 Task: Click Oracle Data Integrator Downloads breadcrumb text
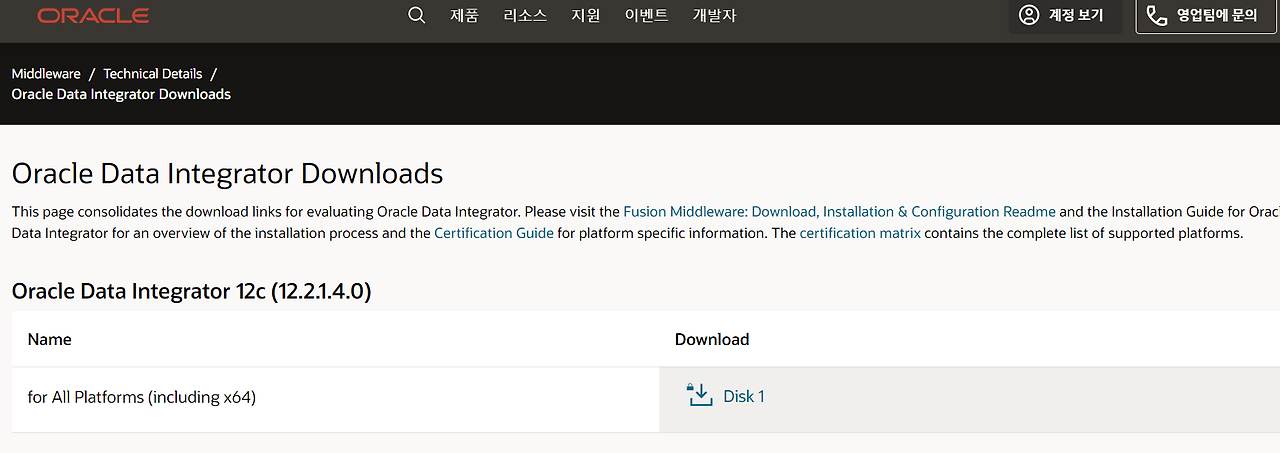coord(121,94)
